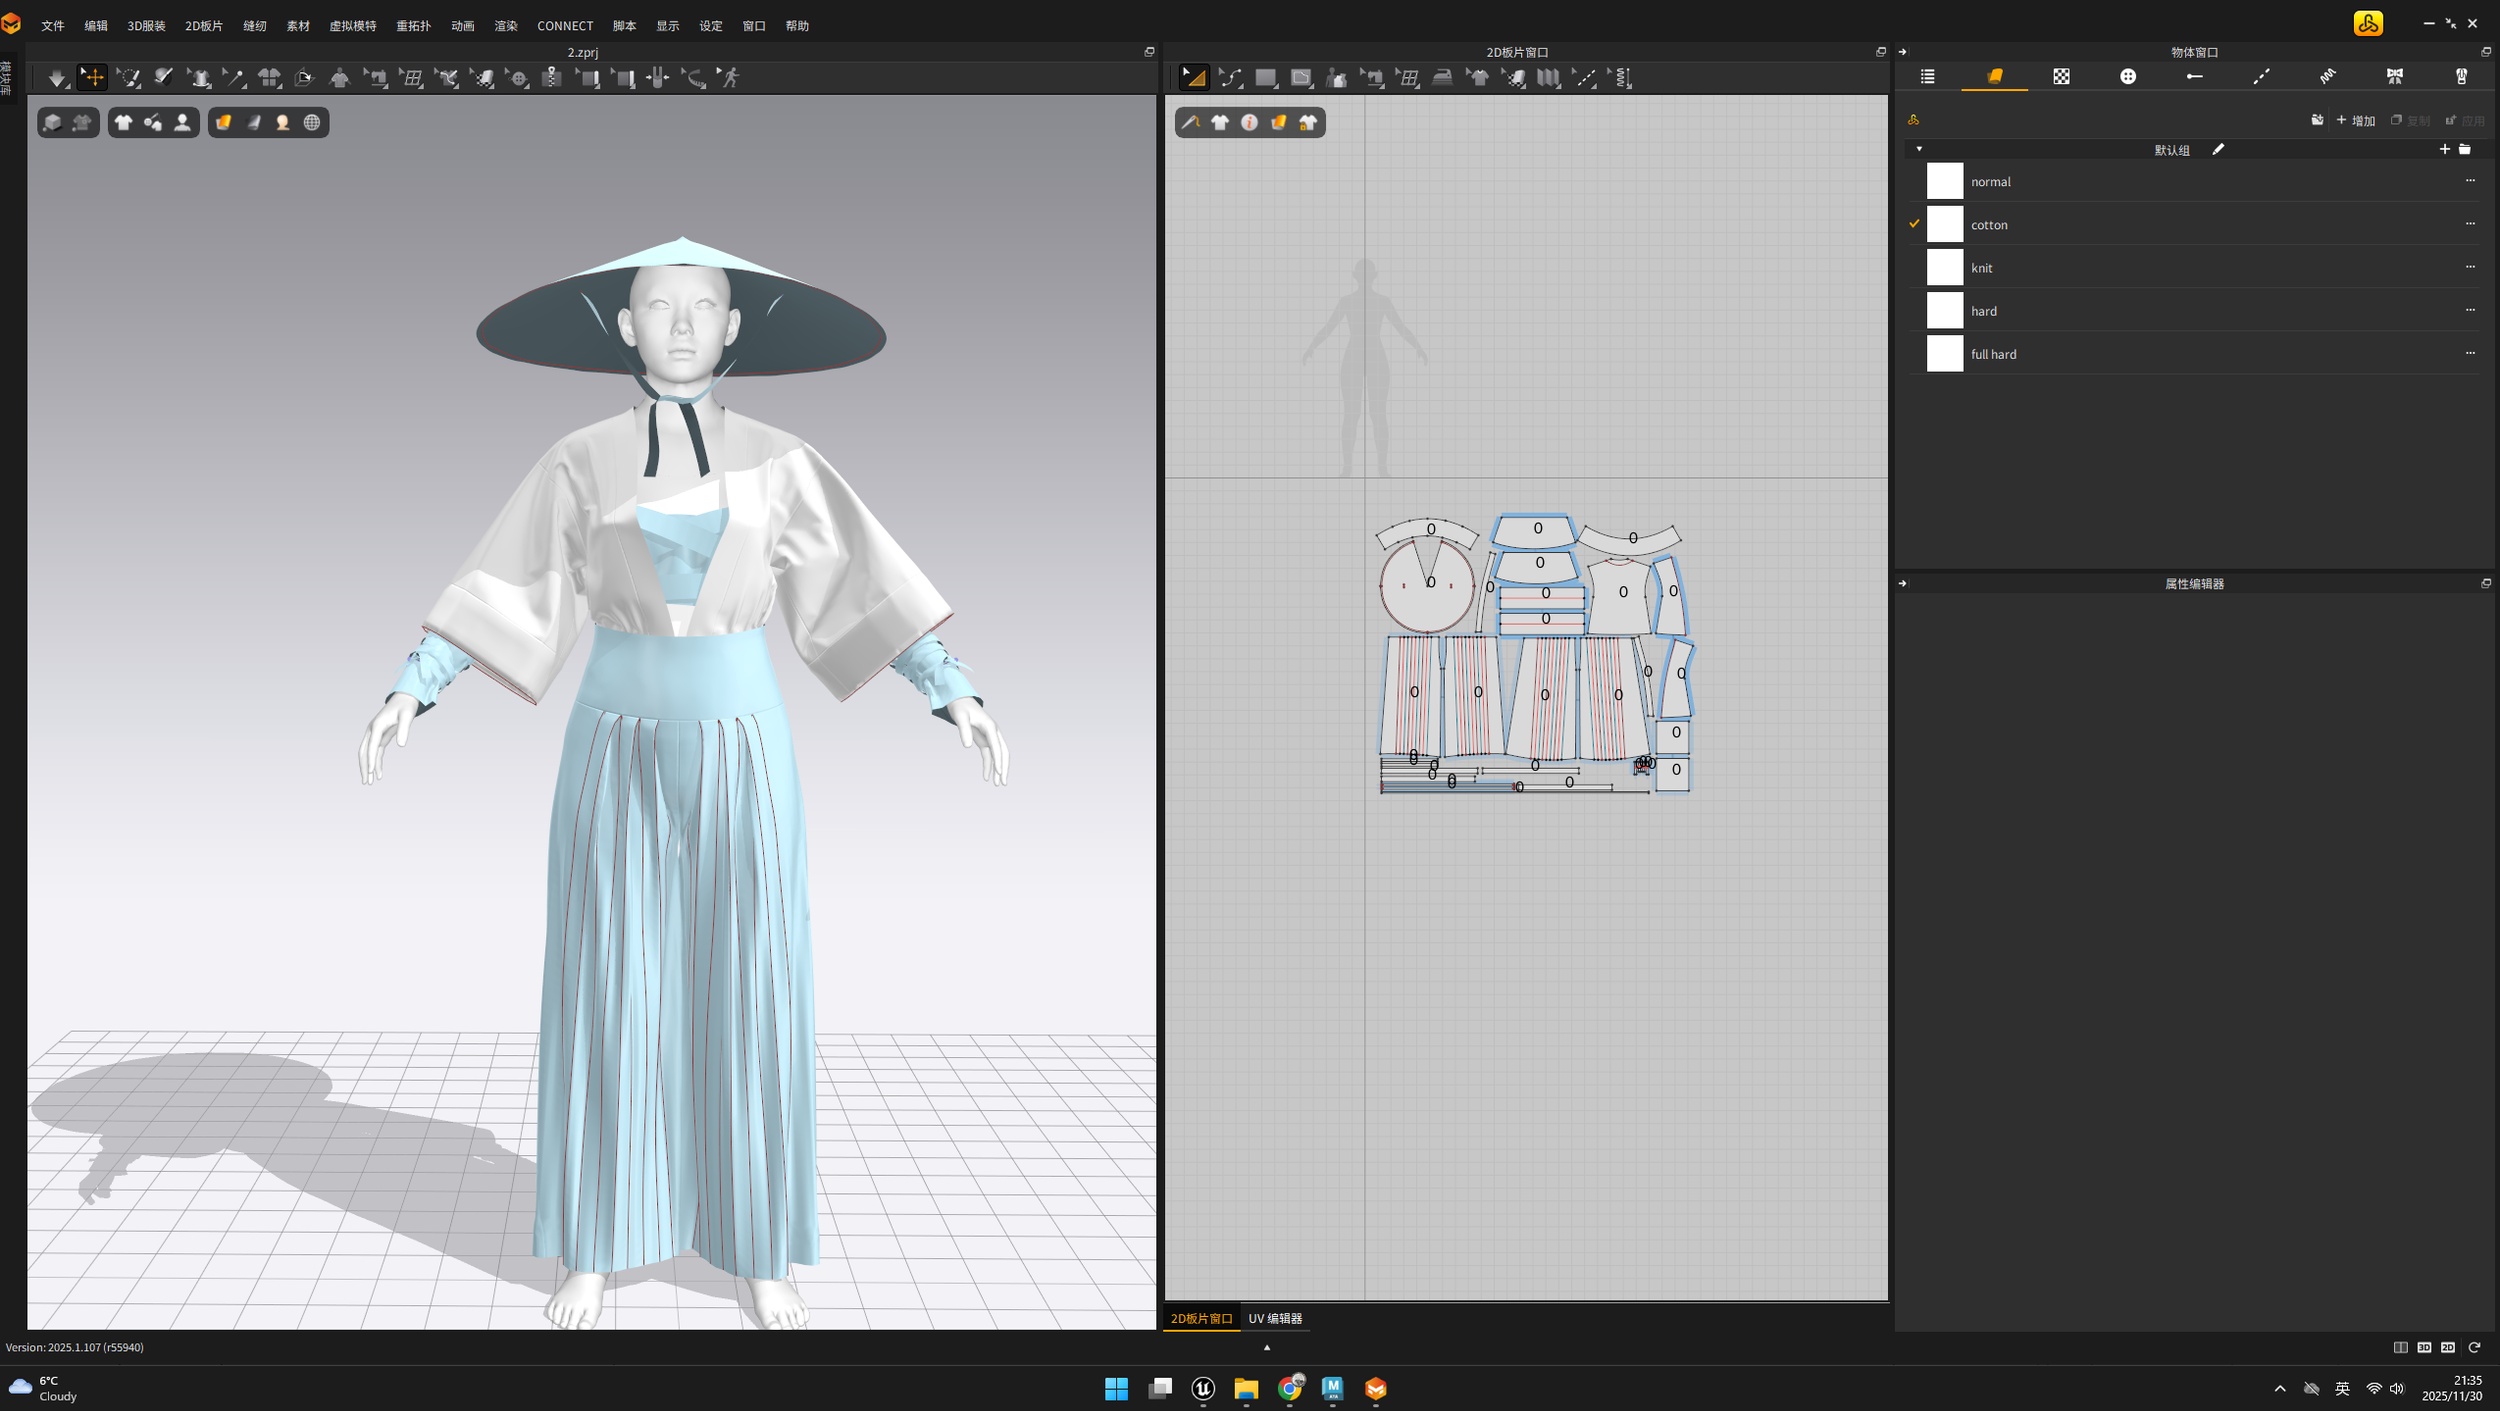This screenshot has height=1411, width=2500.
Task: Open the Button tab in object window
Action: tap(2128, 77)
